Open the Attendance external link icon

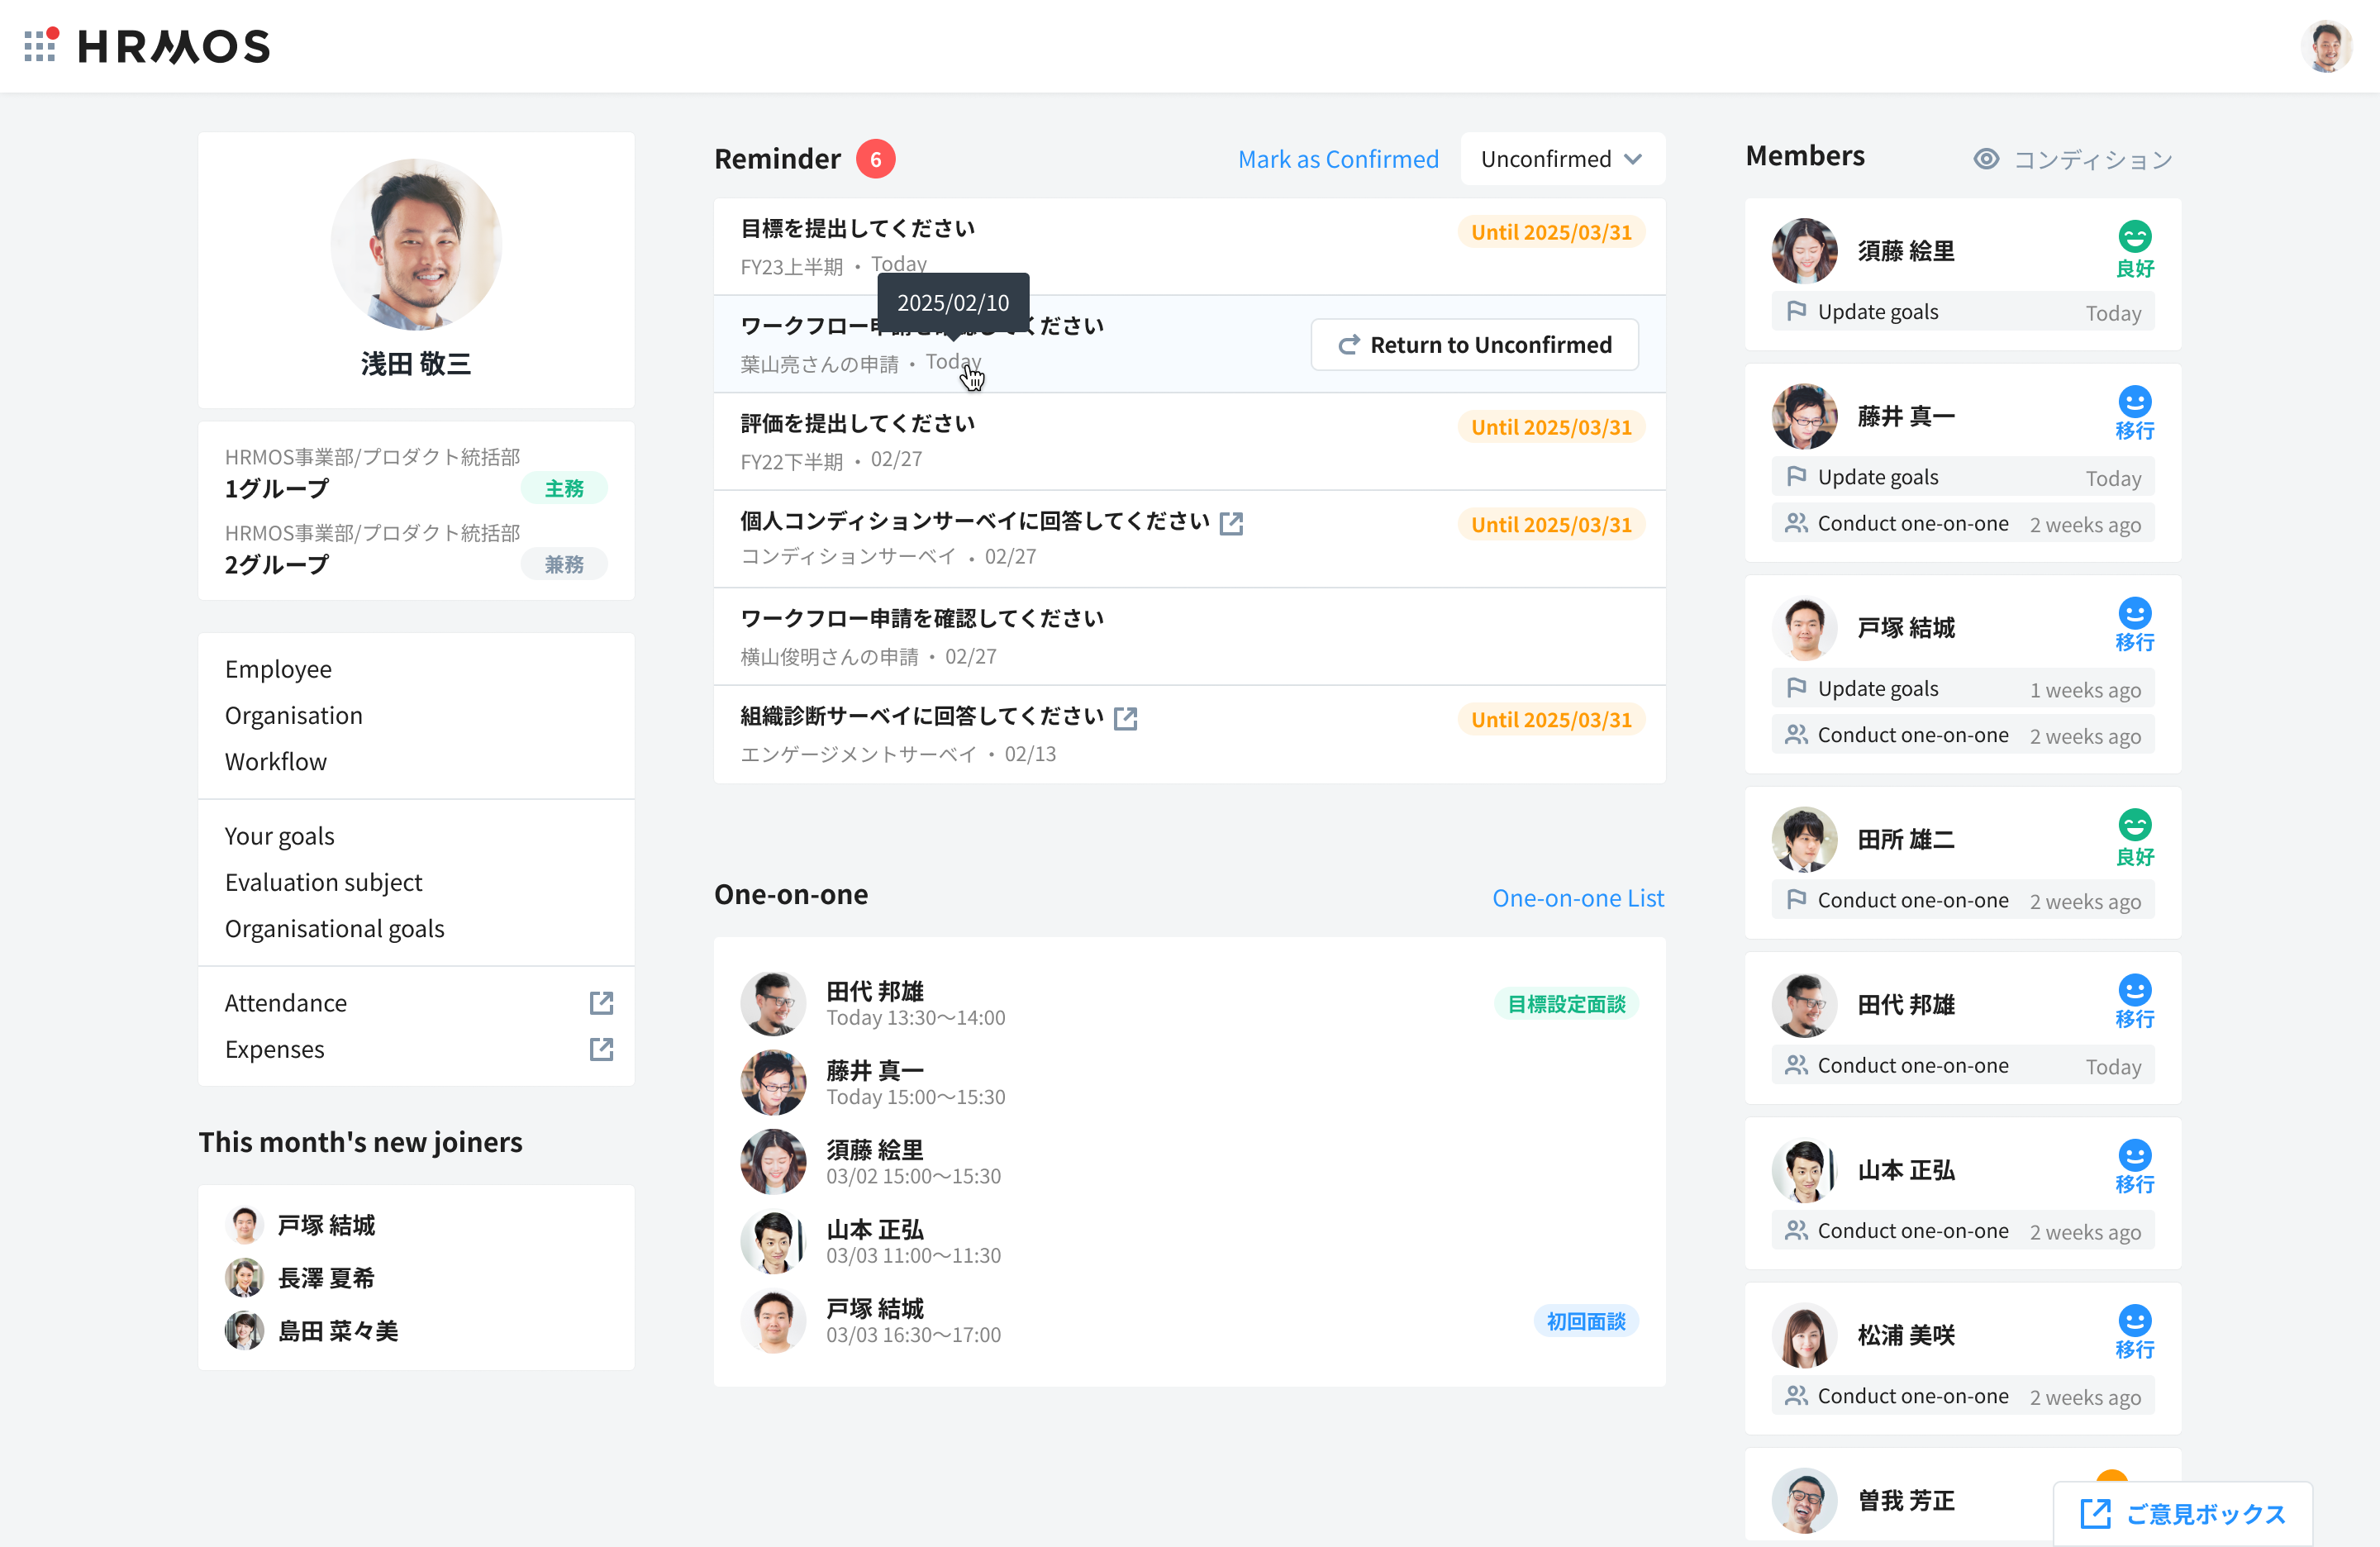[601, 1003]
